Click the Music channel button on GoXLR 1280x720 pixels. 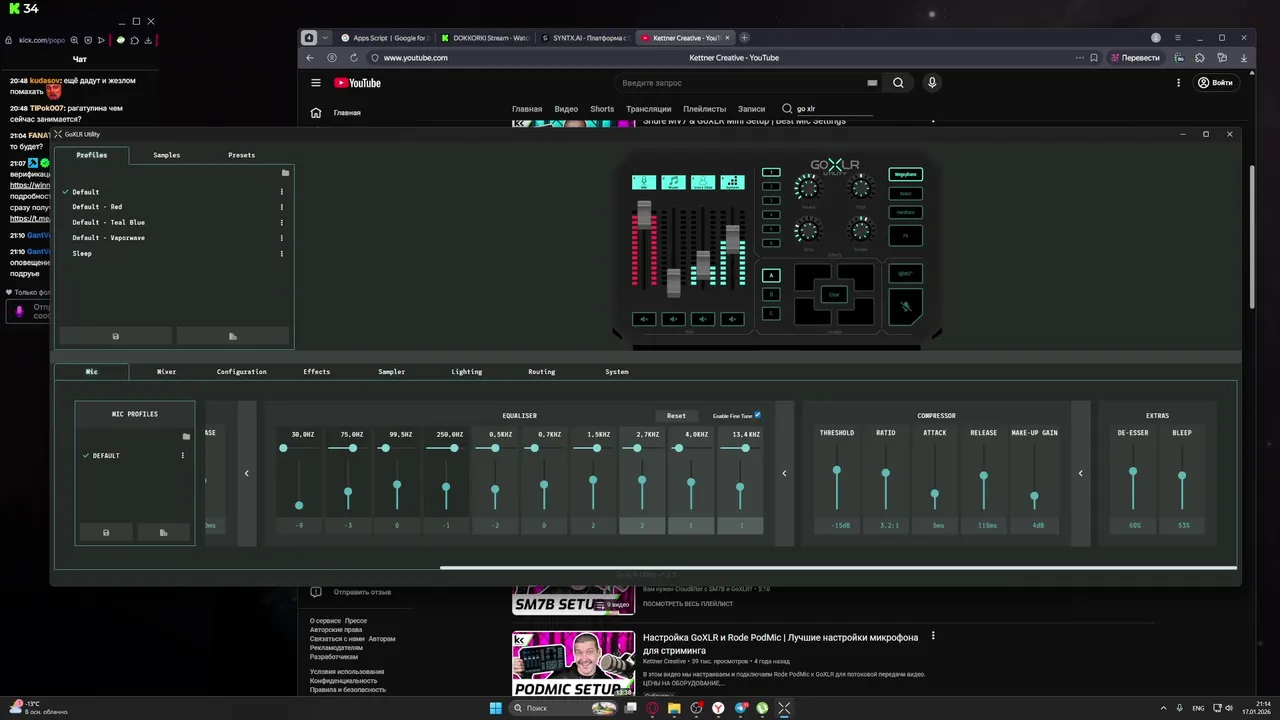coord(674,182)
